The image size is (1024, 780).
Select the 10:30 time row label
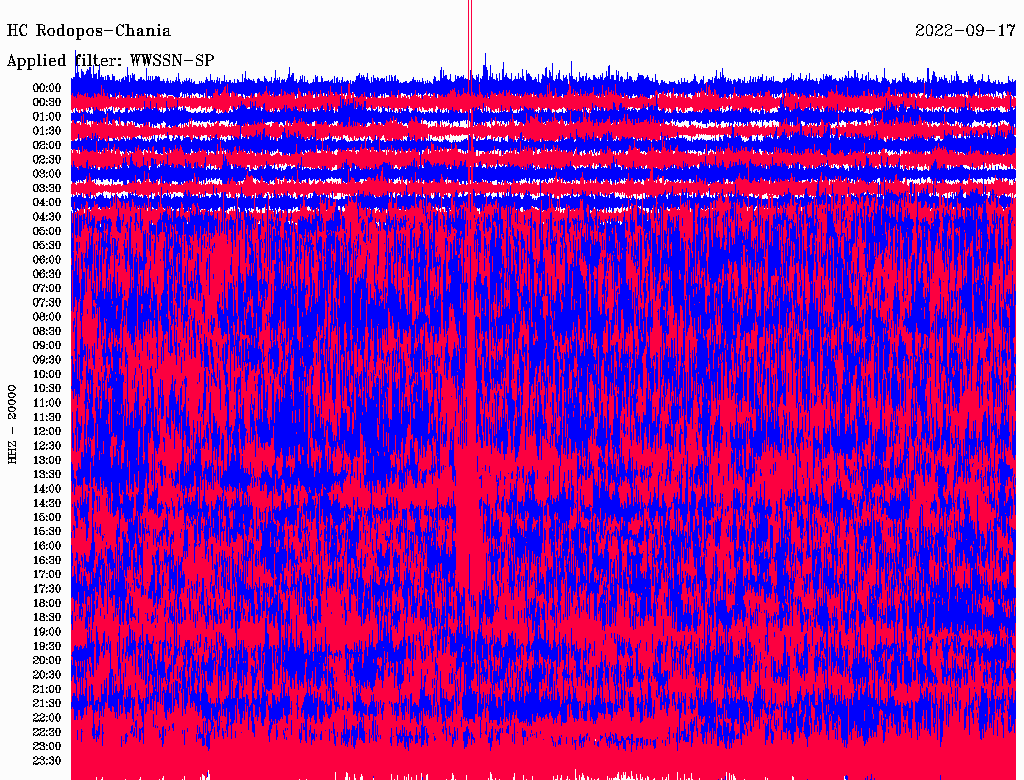tap(47, 388)
